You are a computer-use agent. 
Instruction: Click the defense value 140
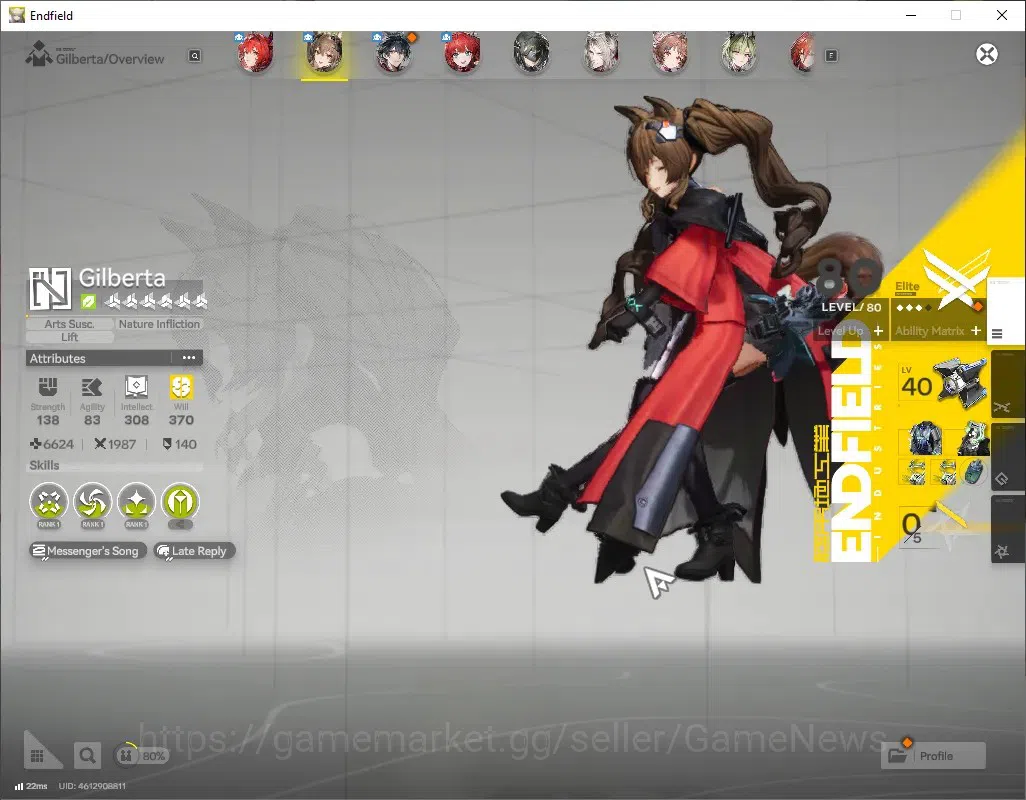click(179, 444)
